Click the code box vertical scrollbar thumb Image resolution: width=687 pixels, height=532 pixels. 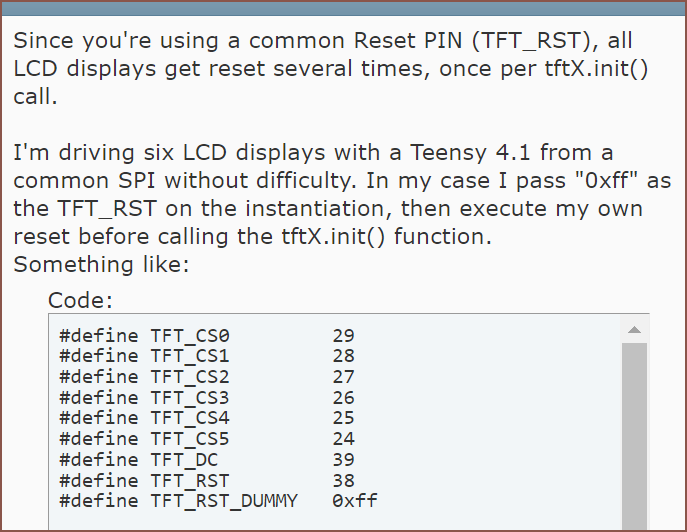(x=634, y=437)
